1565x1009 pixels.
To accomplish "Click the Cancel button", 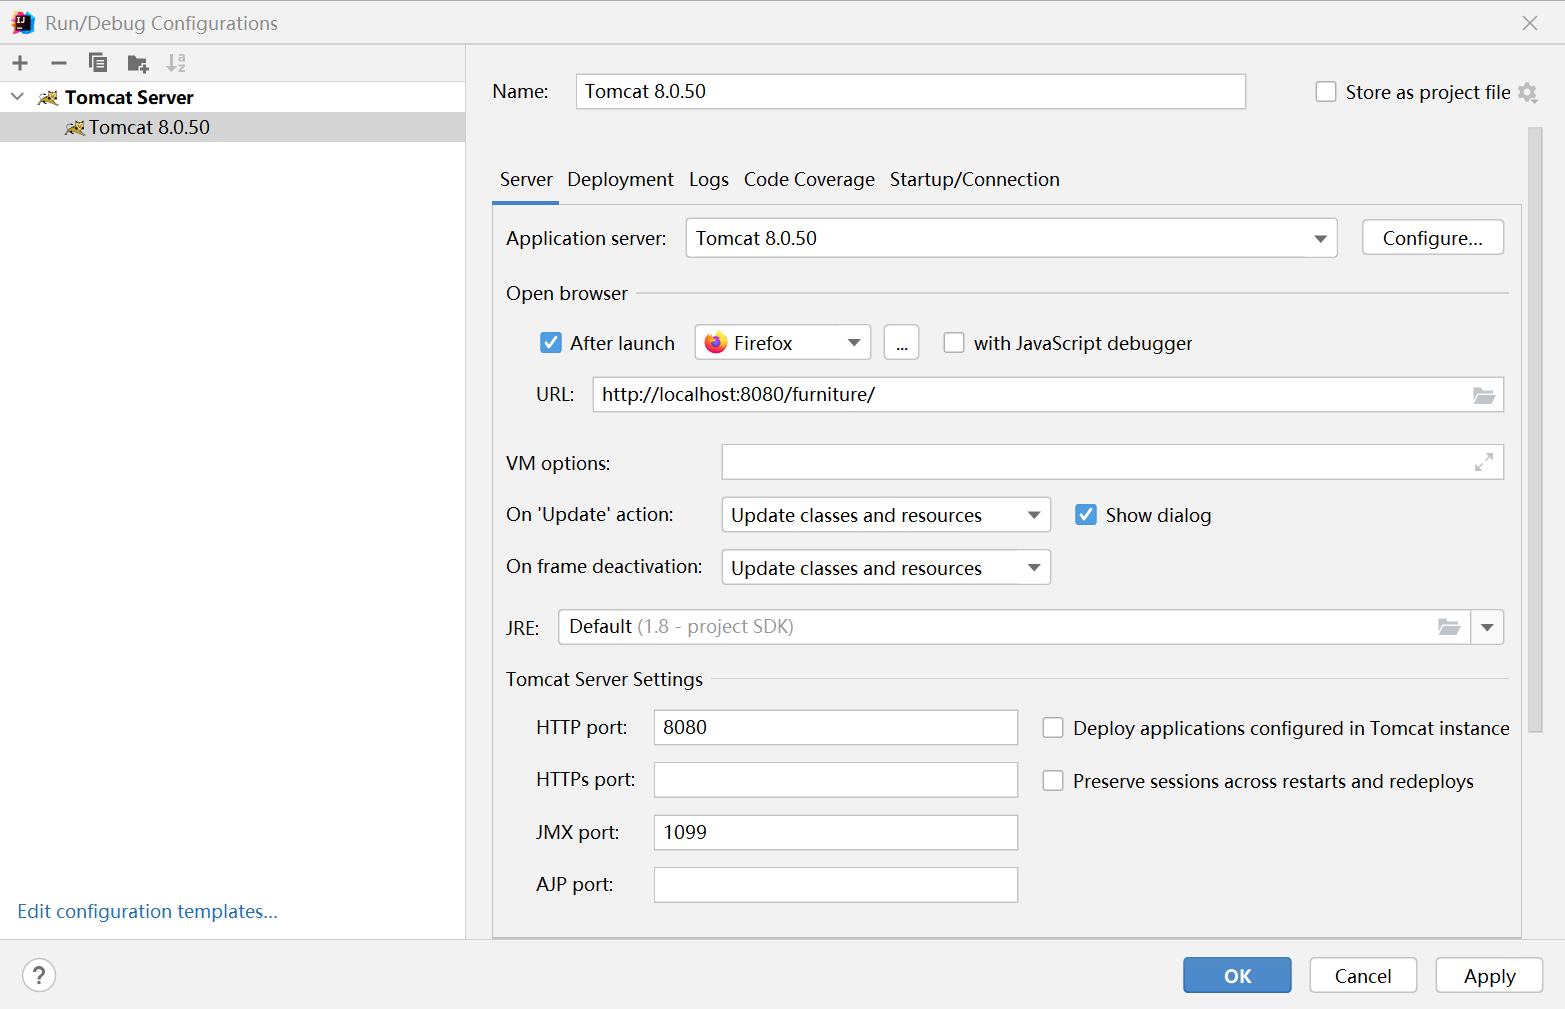I will [1363, 976].
